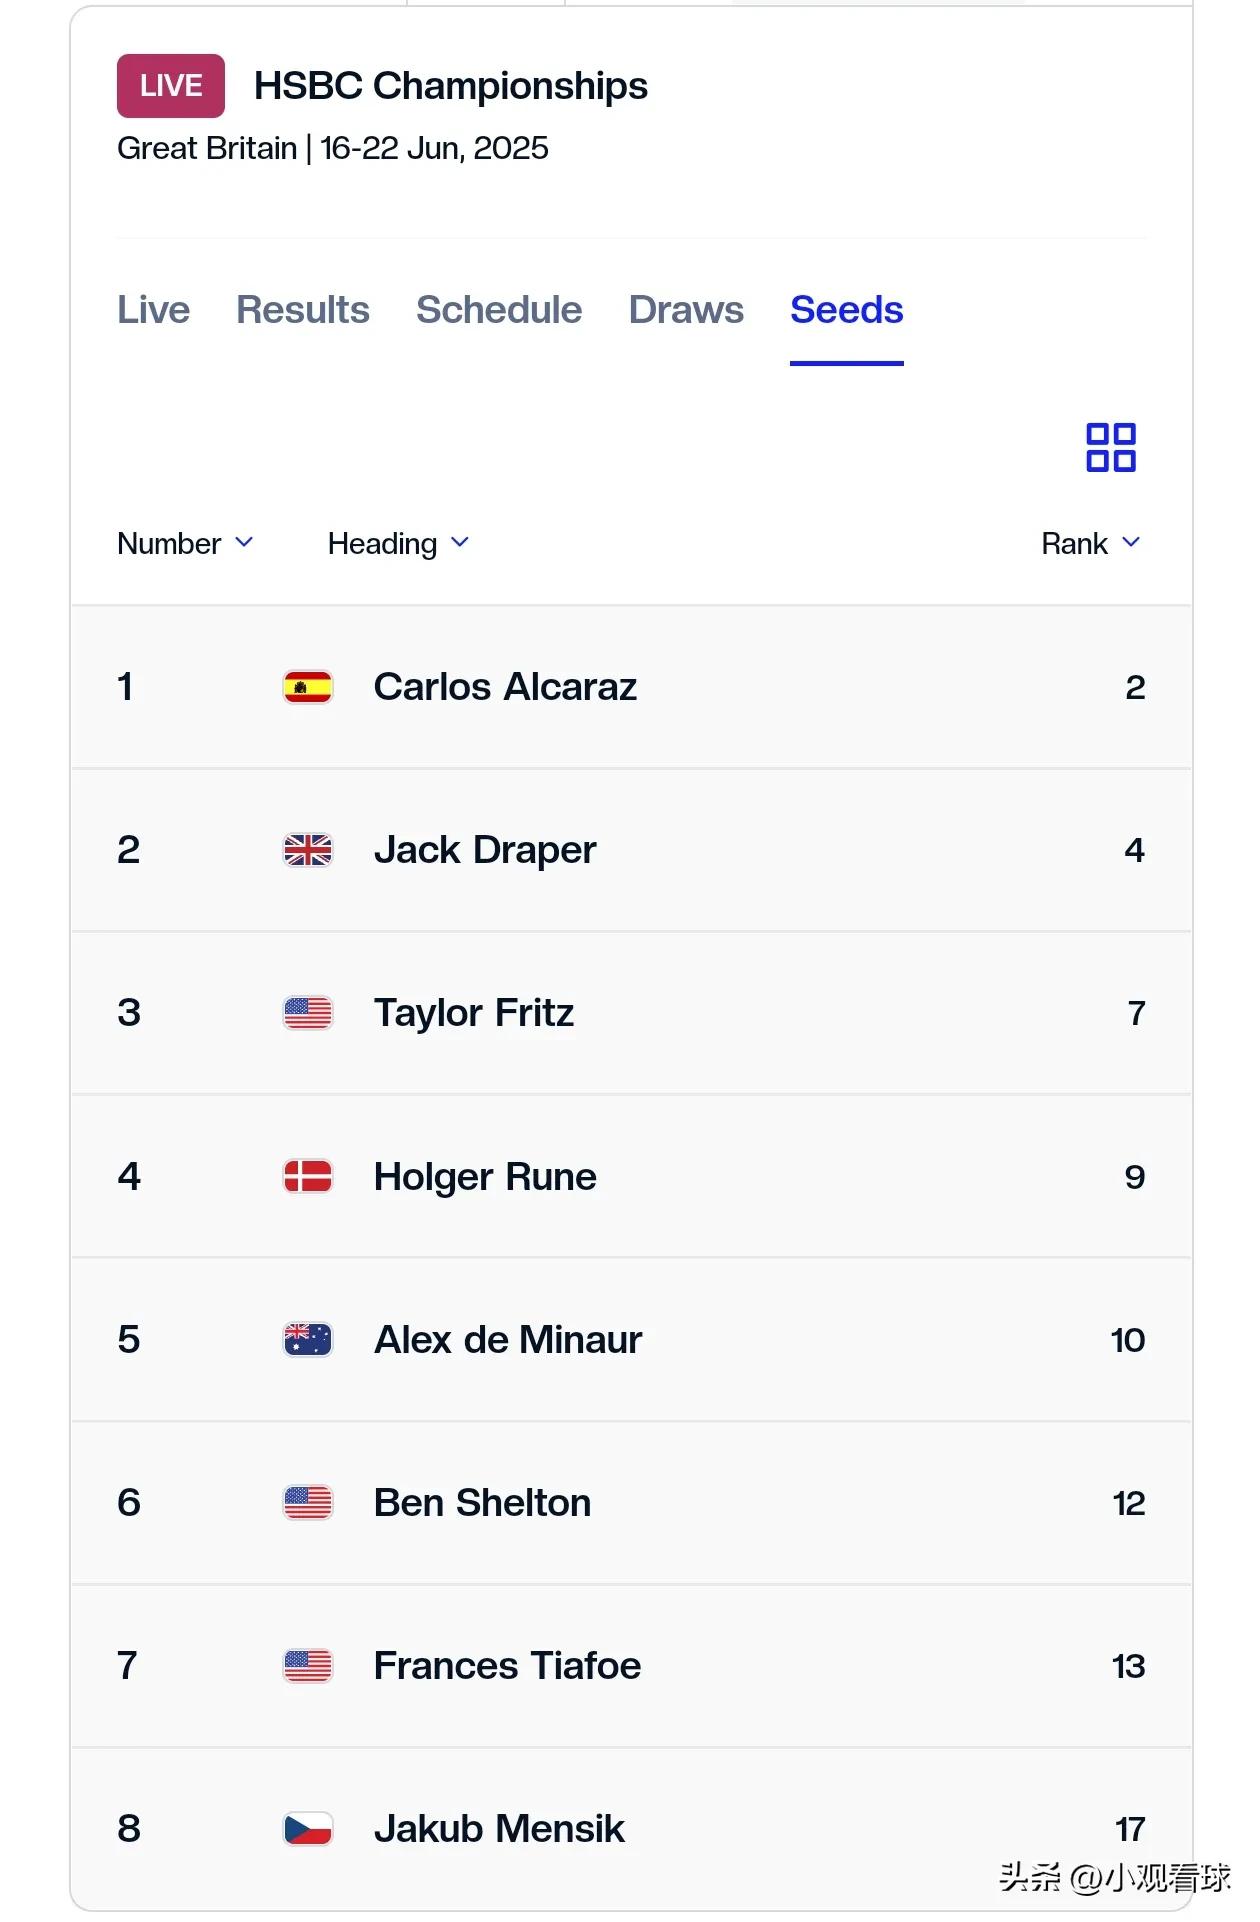Click the Denmark flag beside Holger Rune
This screenshot has width=1260, height=1922.
pos(308,1176)
